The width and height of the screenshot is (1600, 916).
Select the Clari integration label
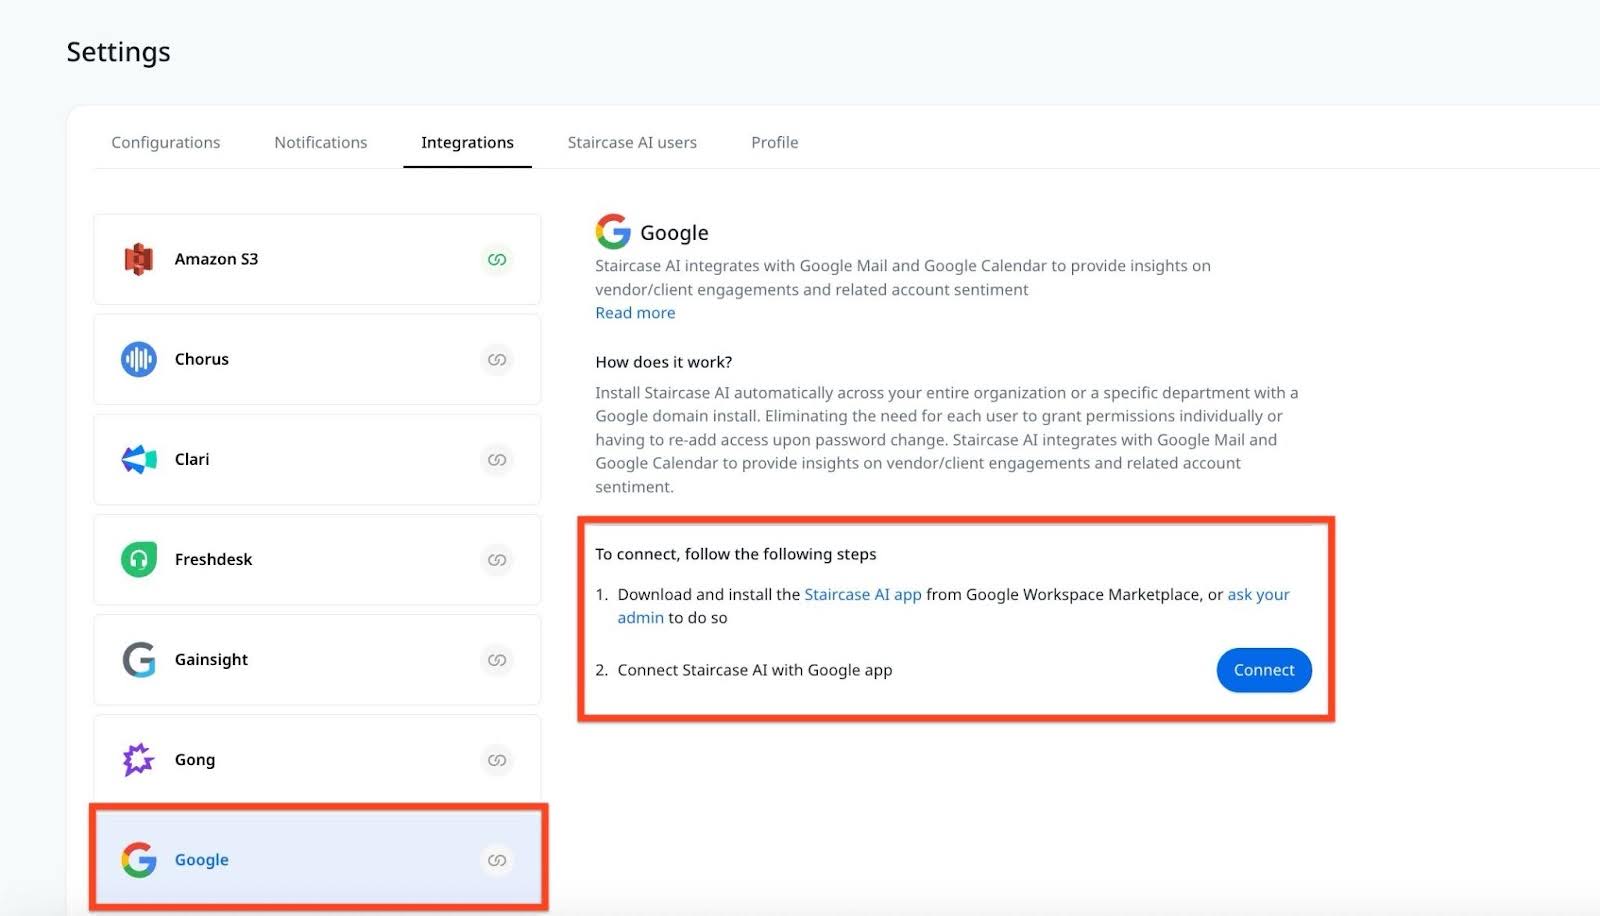point(192,459)
